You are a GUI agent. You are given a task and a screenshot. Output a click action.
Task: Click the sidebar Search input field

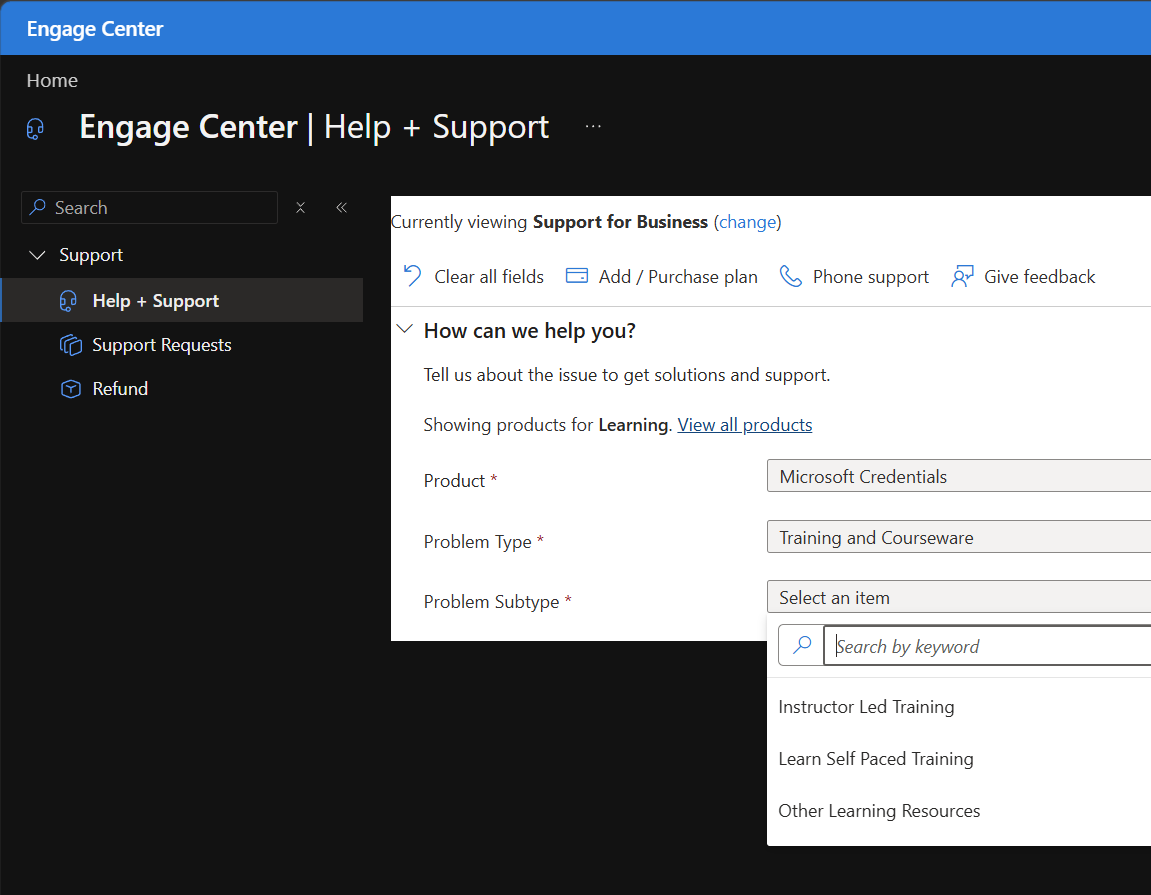pos(150,208)
